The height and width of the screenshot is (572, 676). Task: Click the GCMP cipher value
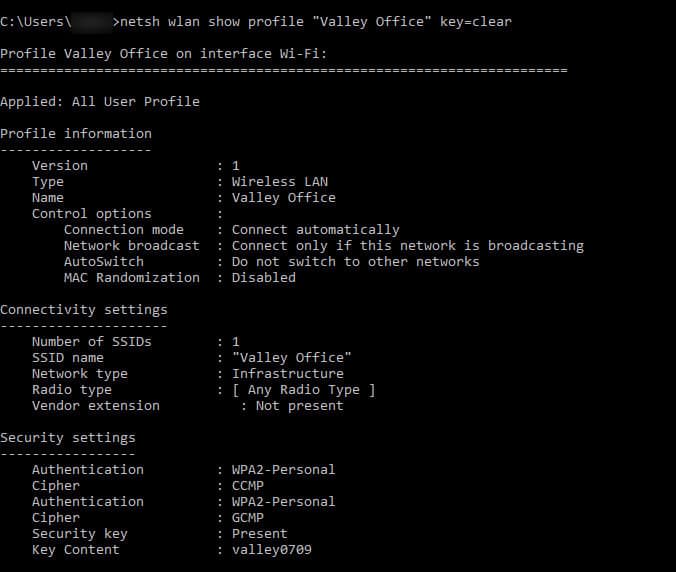[248, 517]
